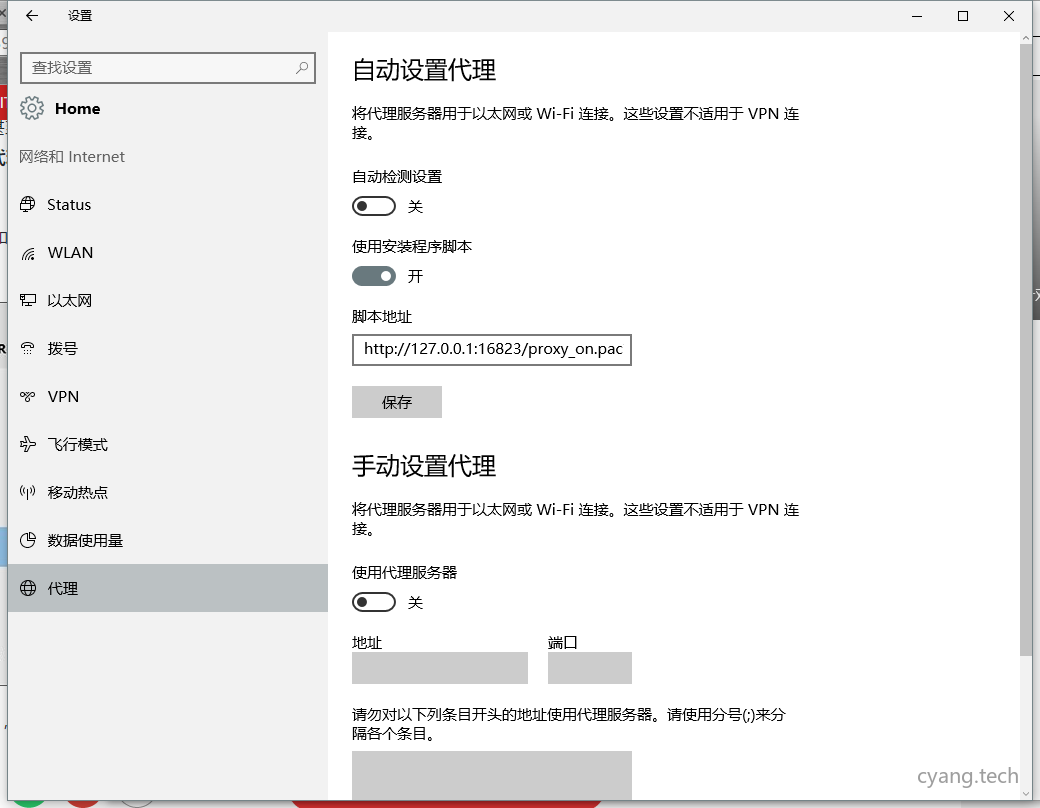Click the 脚本地址 address field
Screen dimensions: 1040x808
coord(491,350)
